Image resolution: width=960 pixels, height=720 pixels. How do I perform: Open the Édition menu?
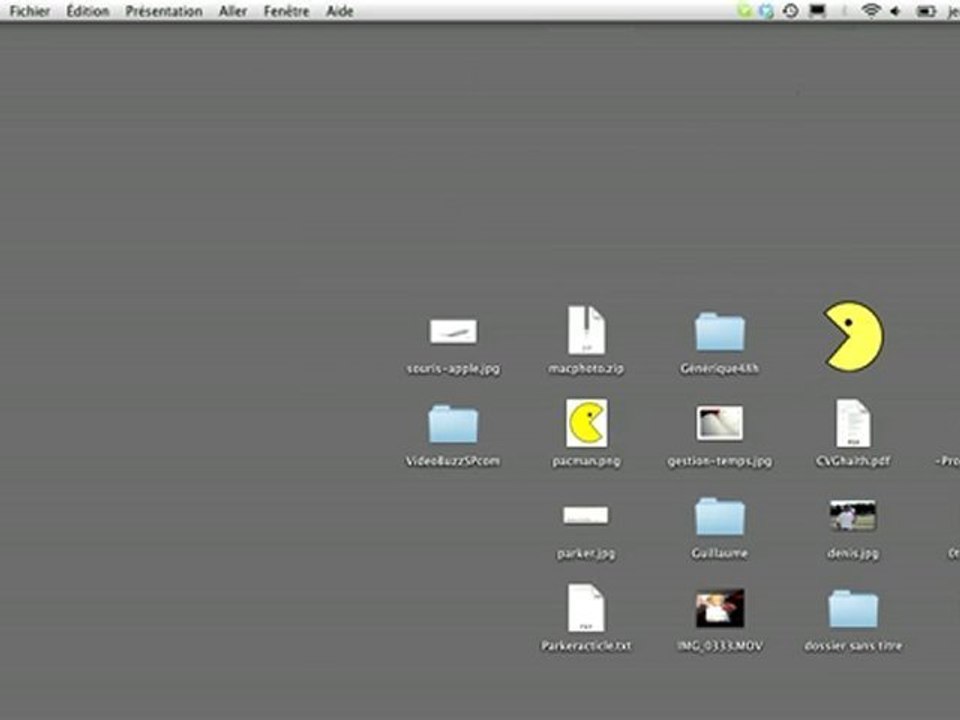click(88, 11)
